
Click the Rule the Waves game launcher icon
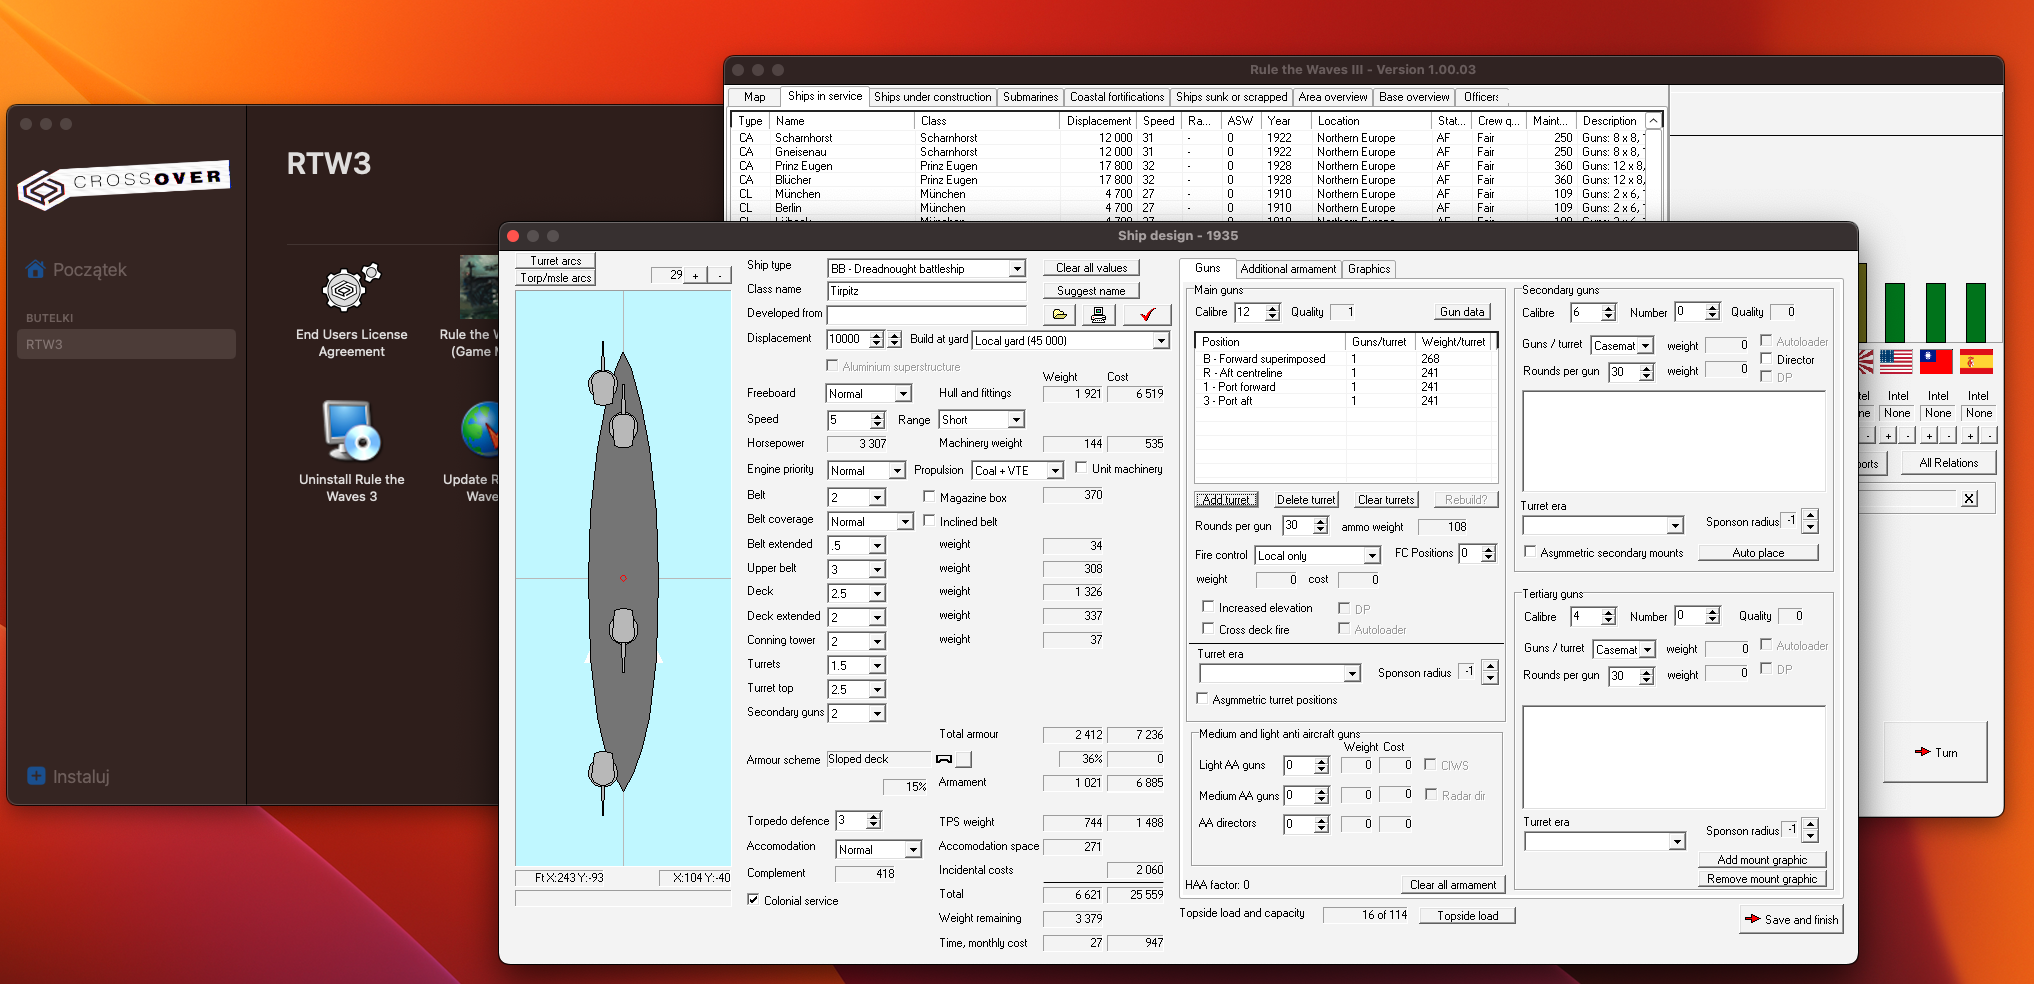[479, 287]
